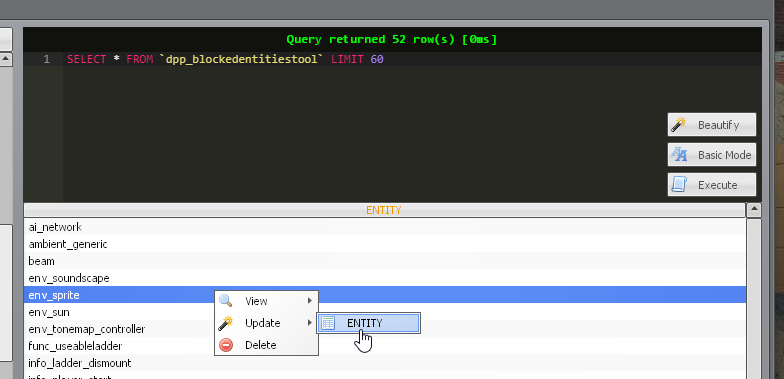The width and height of the screenshot is (784, 379).
Task: Select the env_tonemap_controller row
Action: (x=385, y=329)
